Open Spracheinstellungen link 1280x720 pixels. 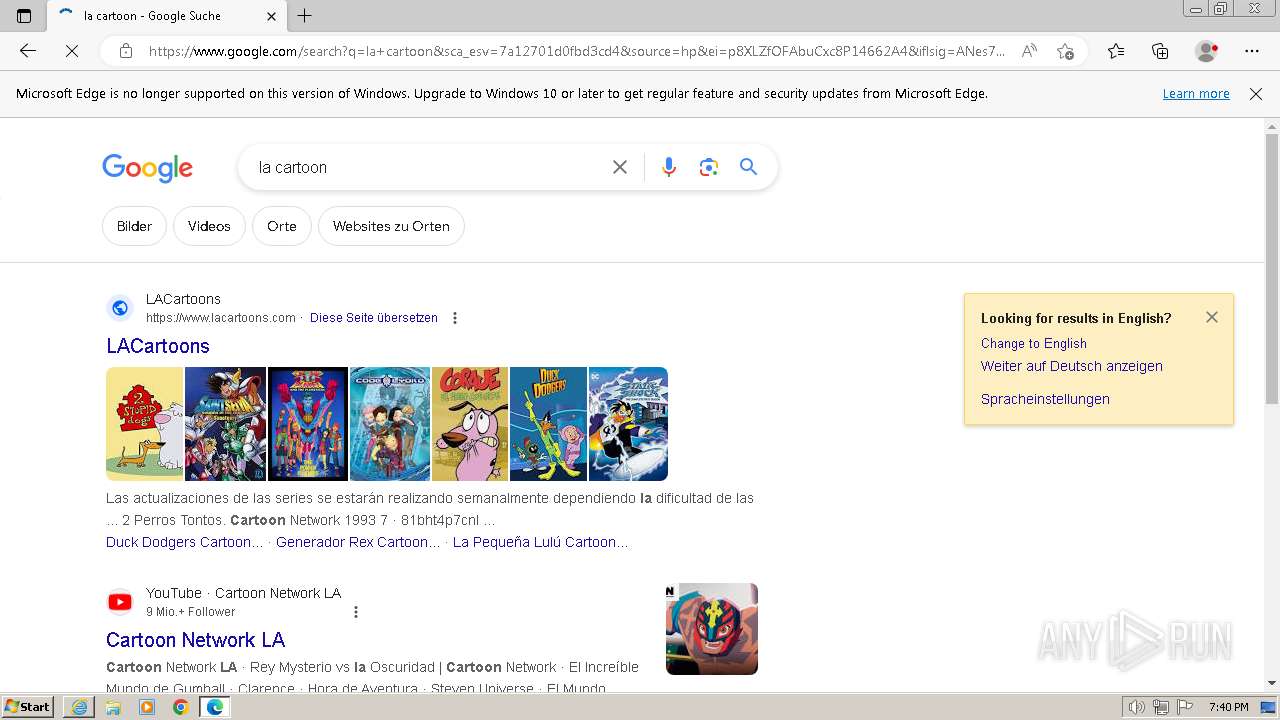tap(1045, 399)
